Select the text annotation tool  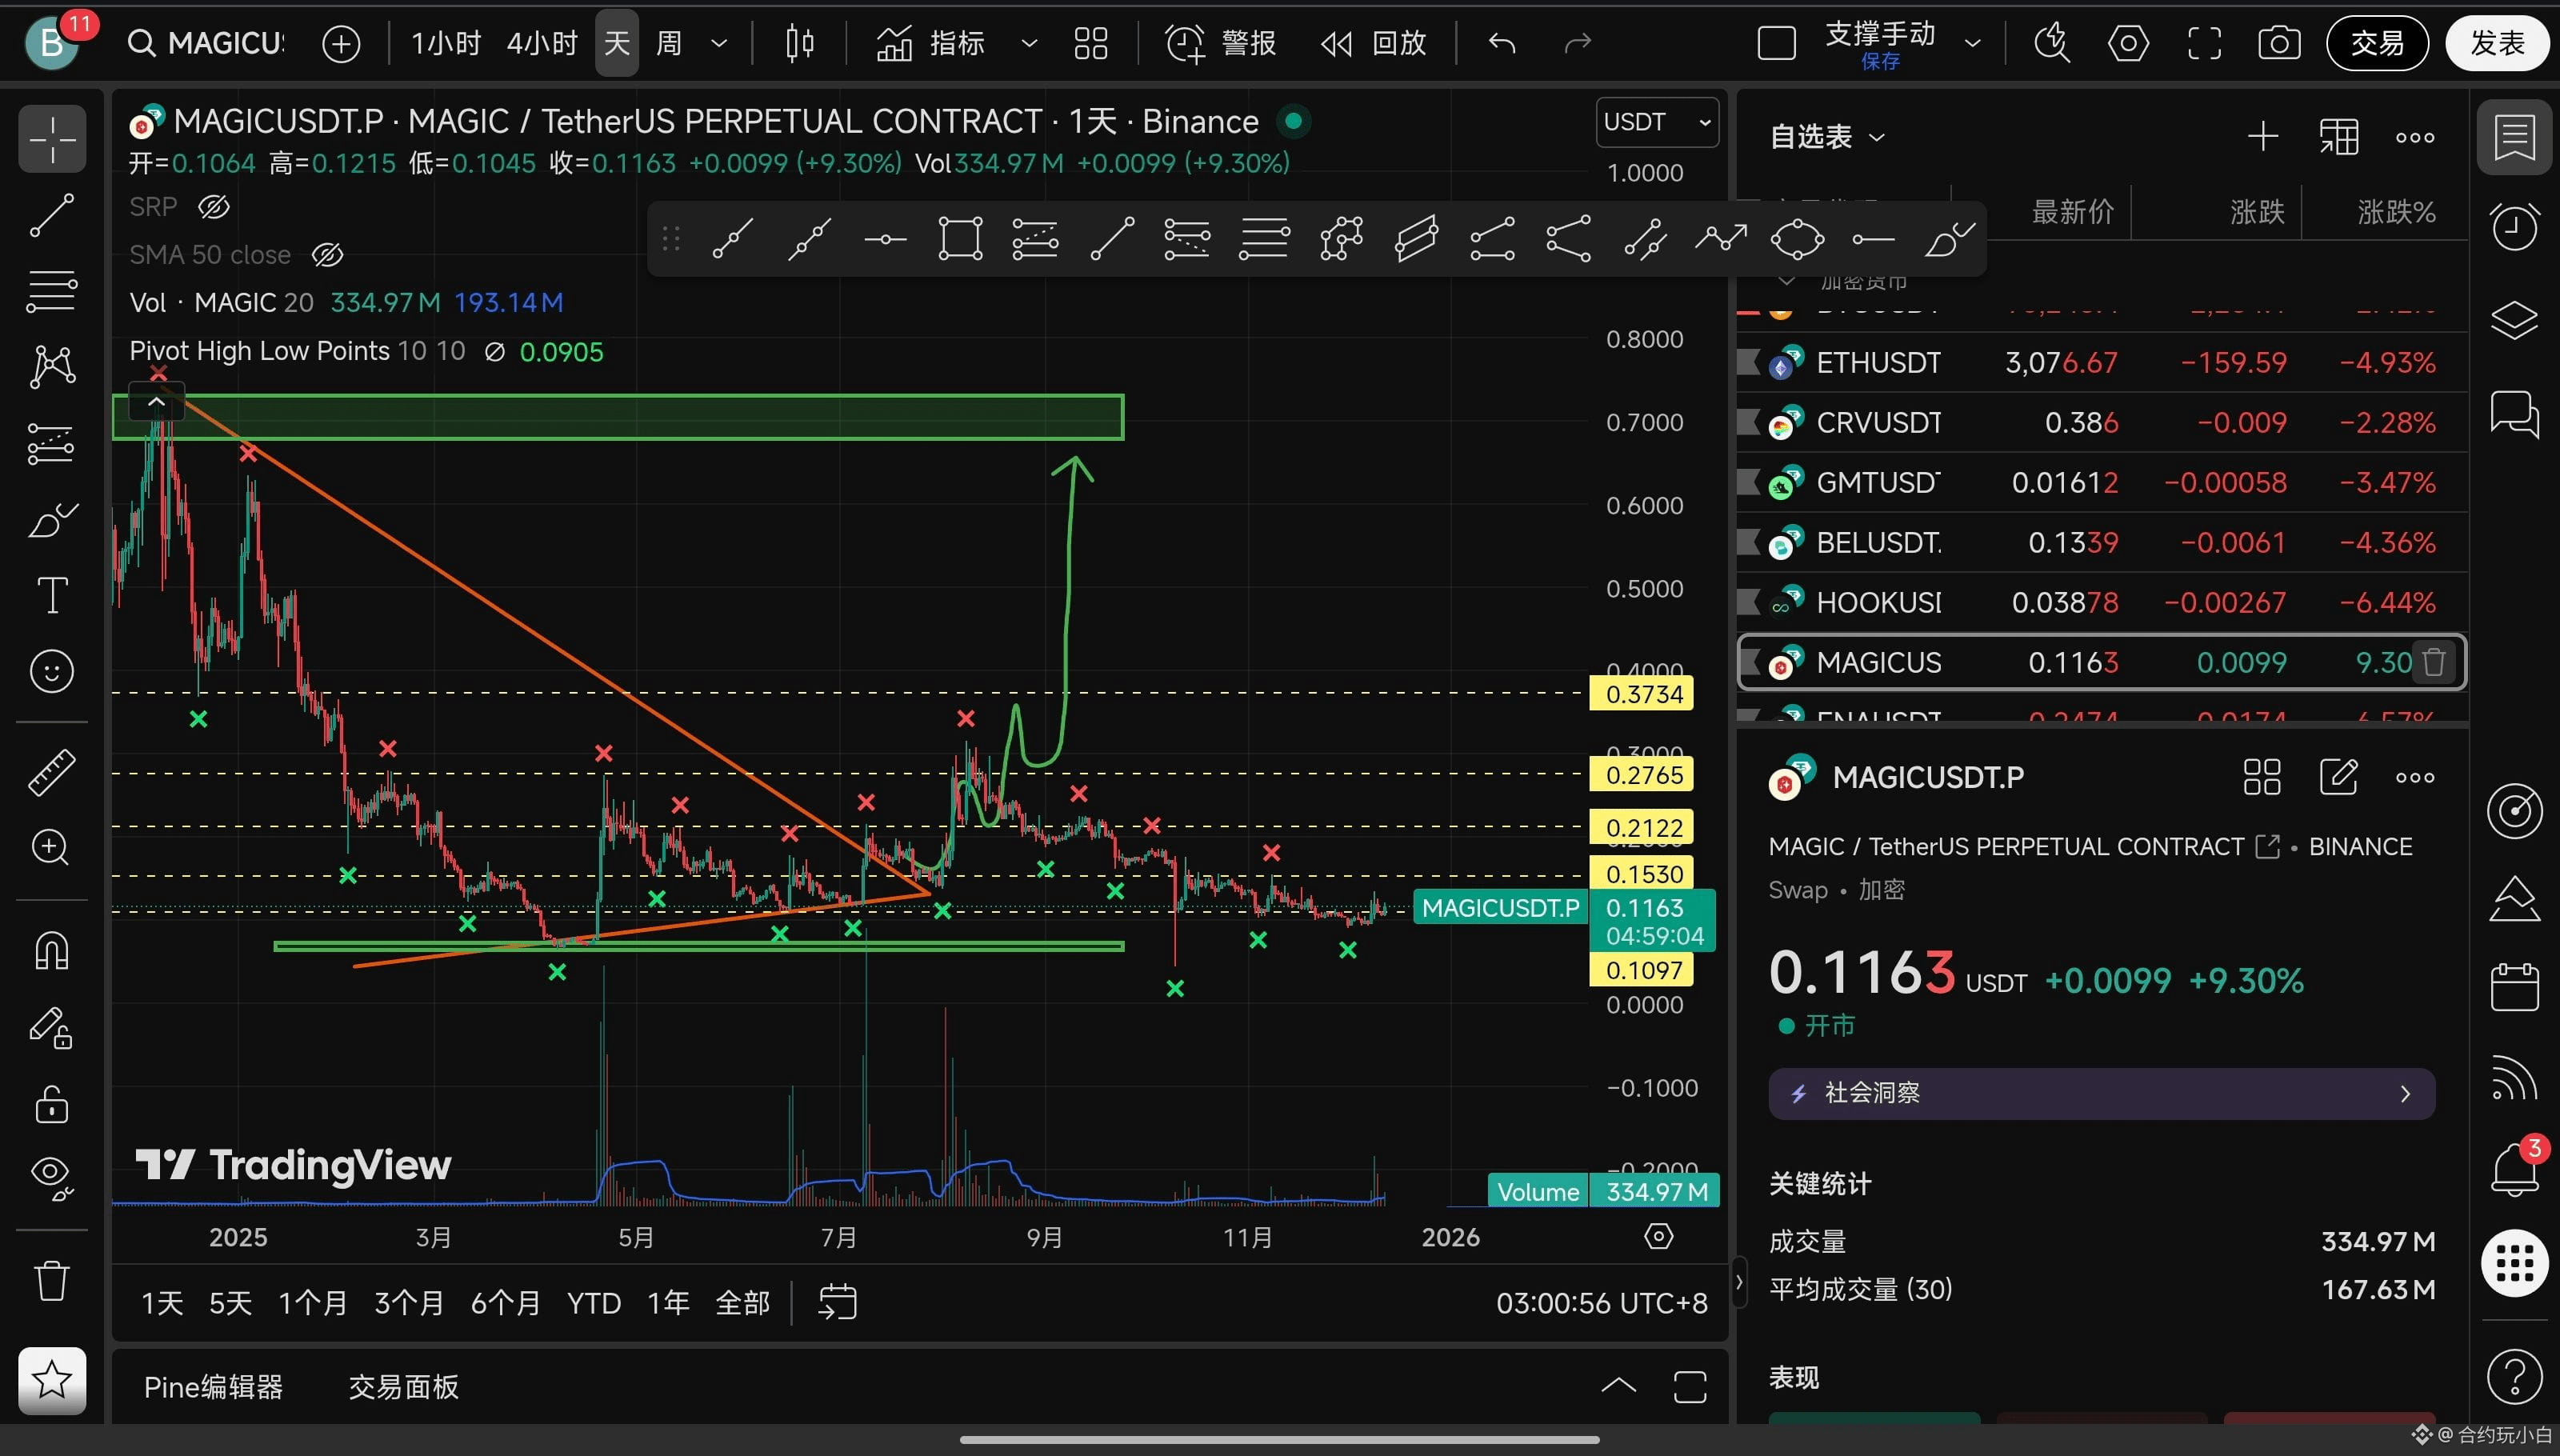tap(52, 595)
